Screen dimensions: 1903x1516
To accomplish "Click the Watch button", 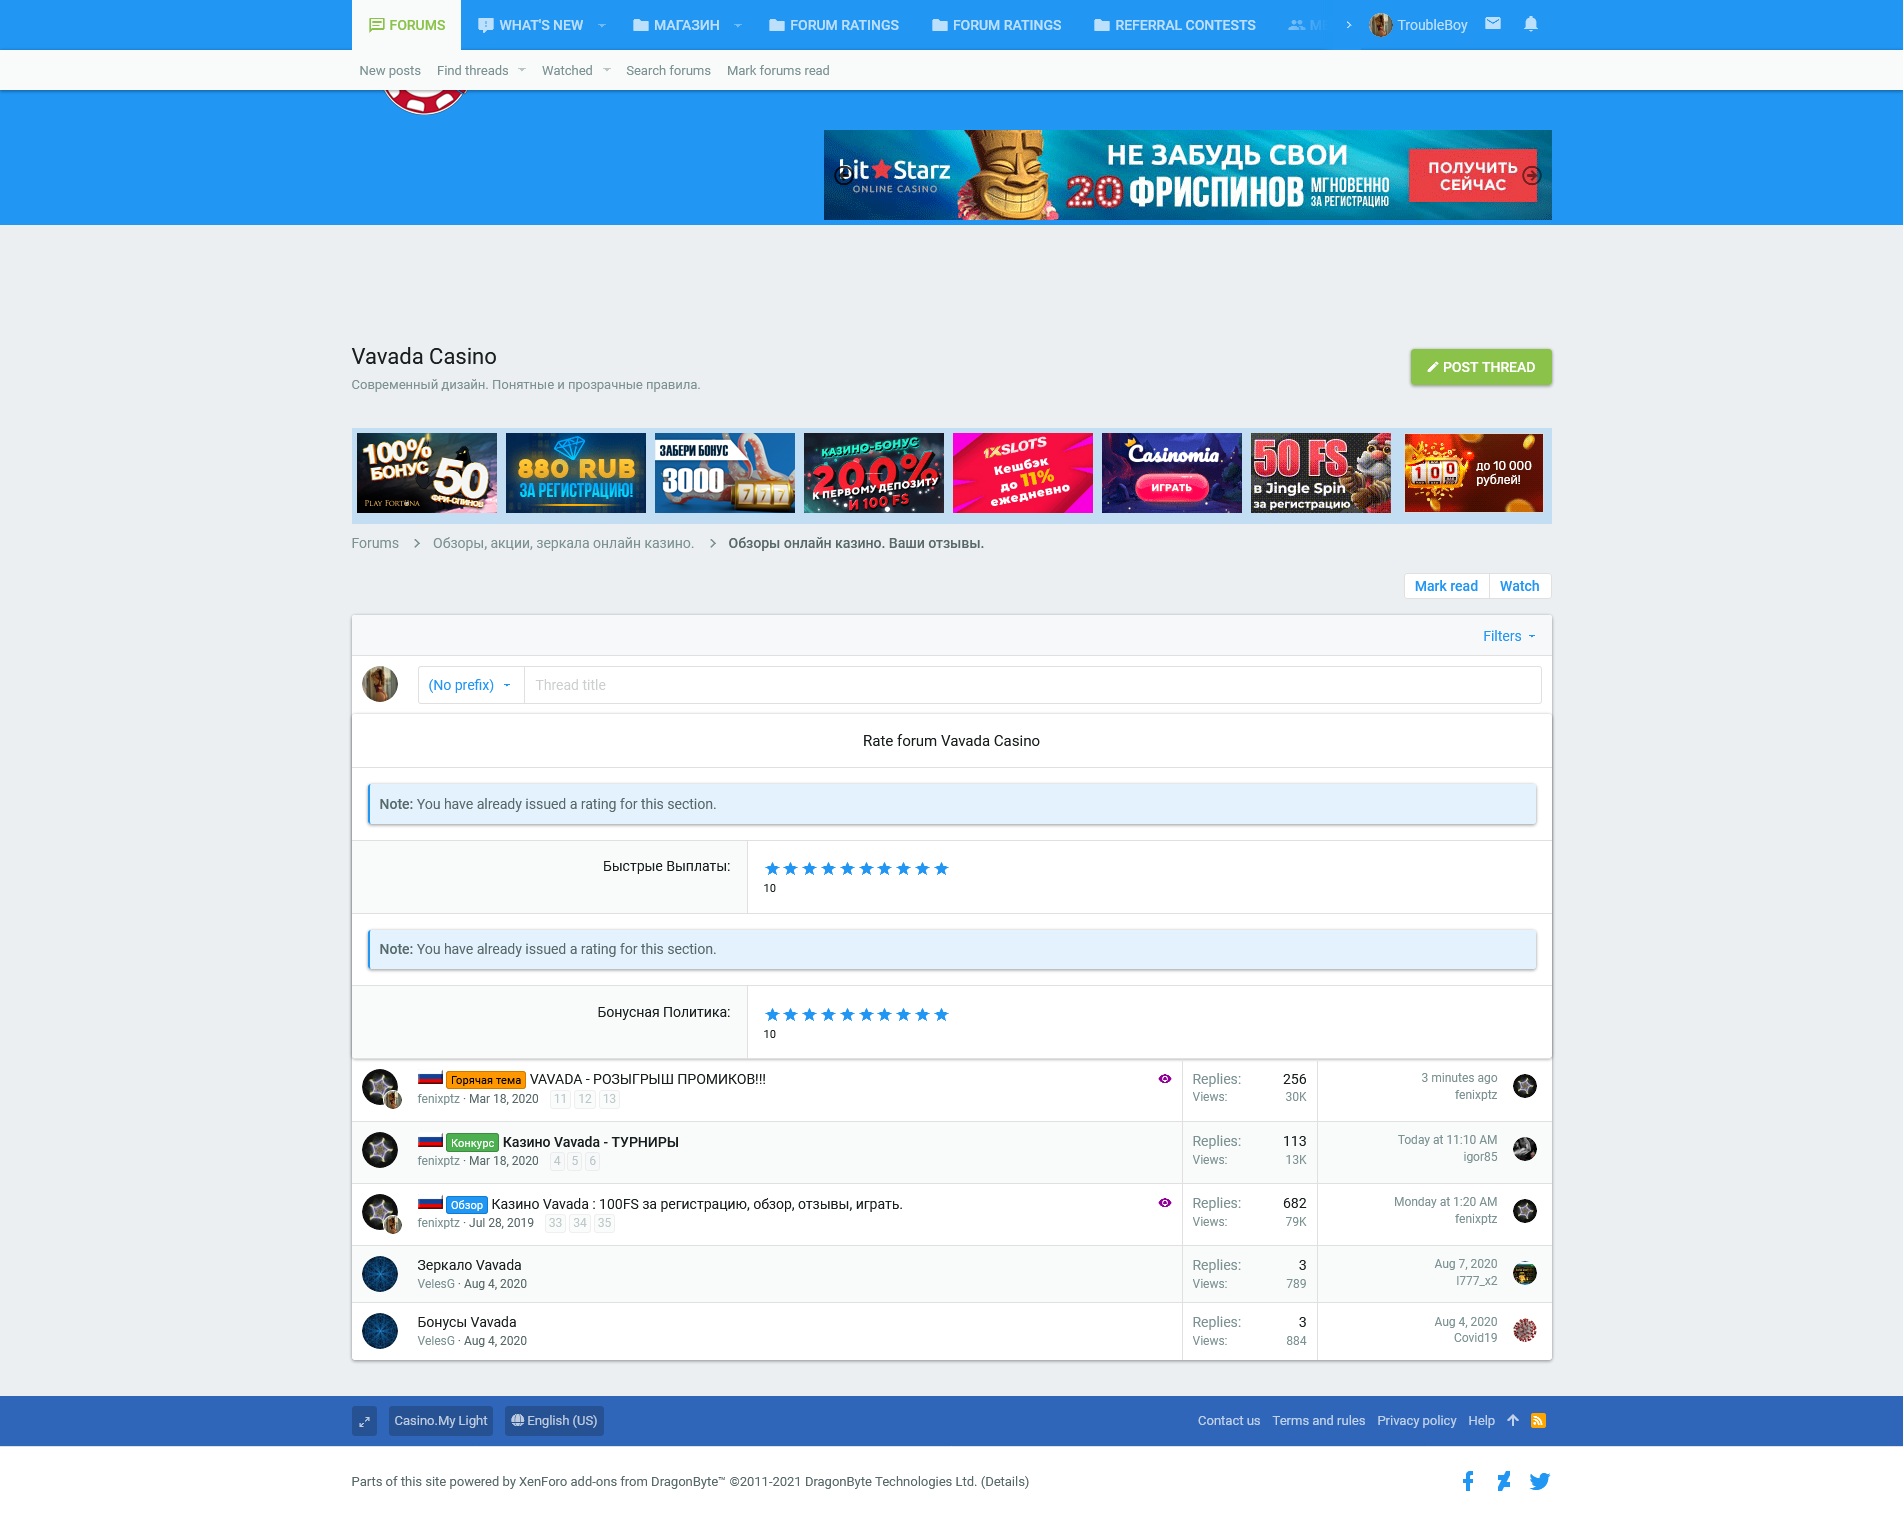I will (1520, 586).
